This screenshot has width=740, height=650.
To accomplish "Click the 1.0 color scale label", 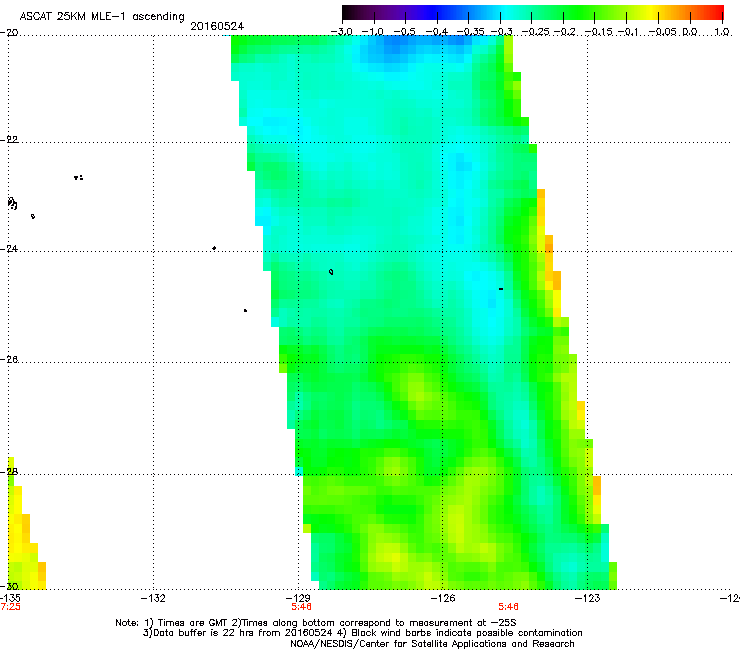I will [x=722, y=32].
